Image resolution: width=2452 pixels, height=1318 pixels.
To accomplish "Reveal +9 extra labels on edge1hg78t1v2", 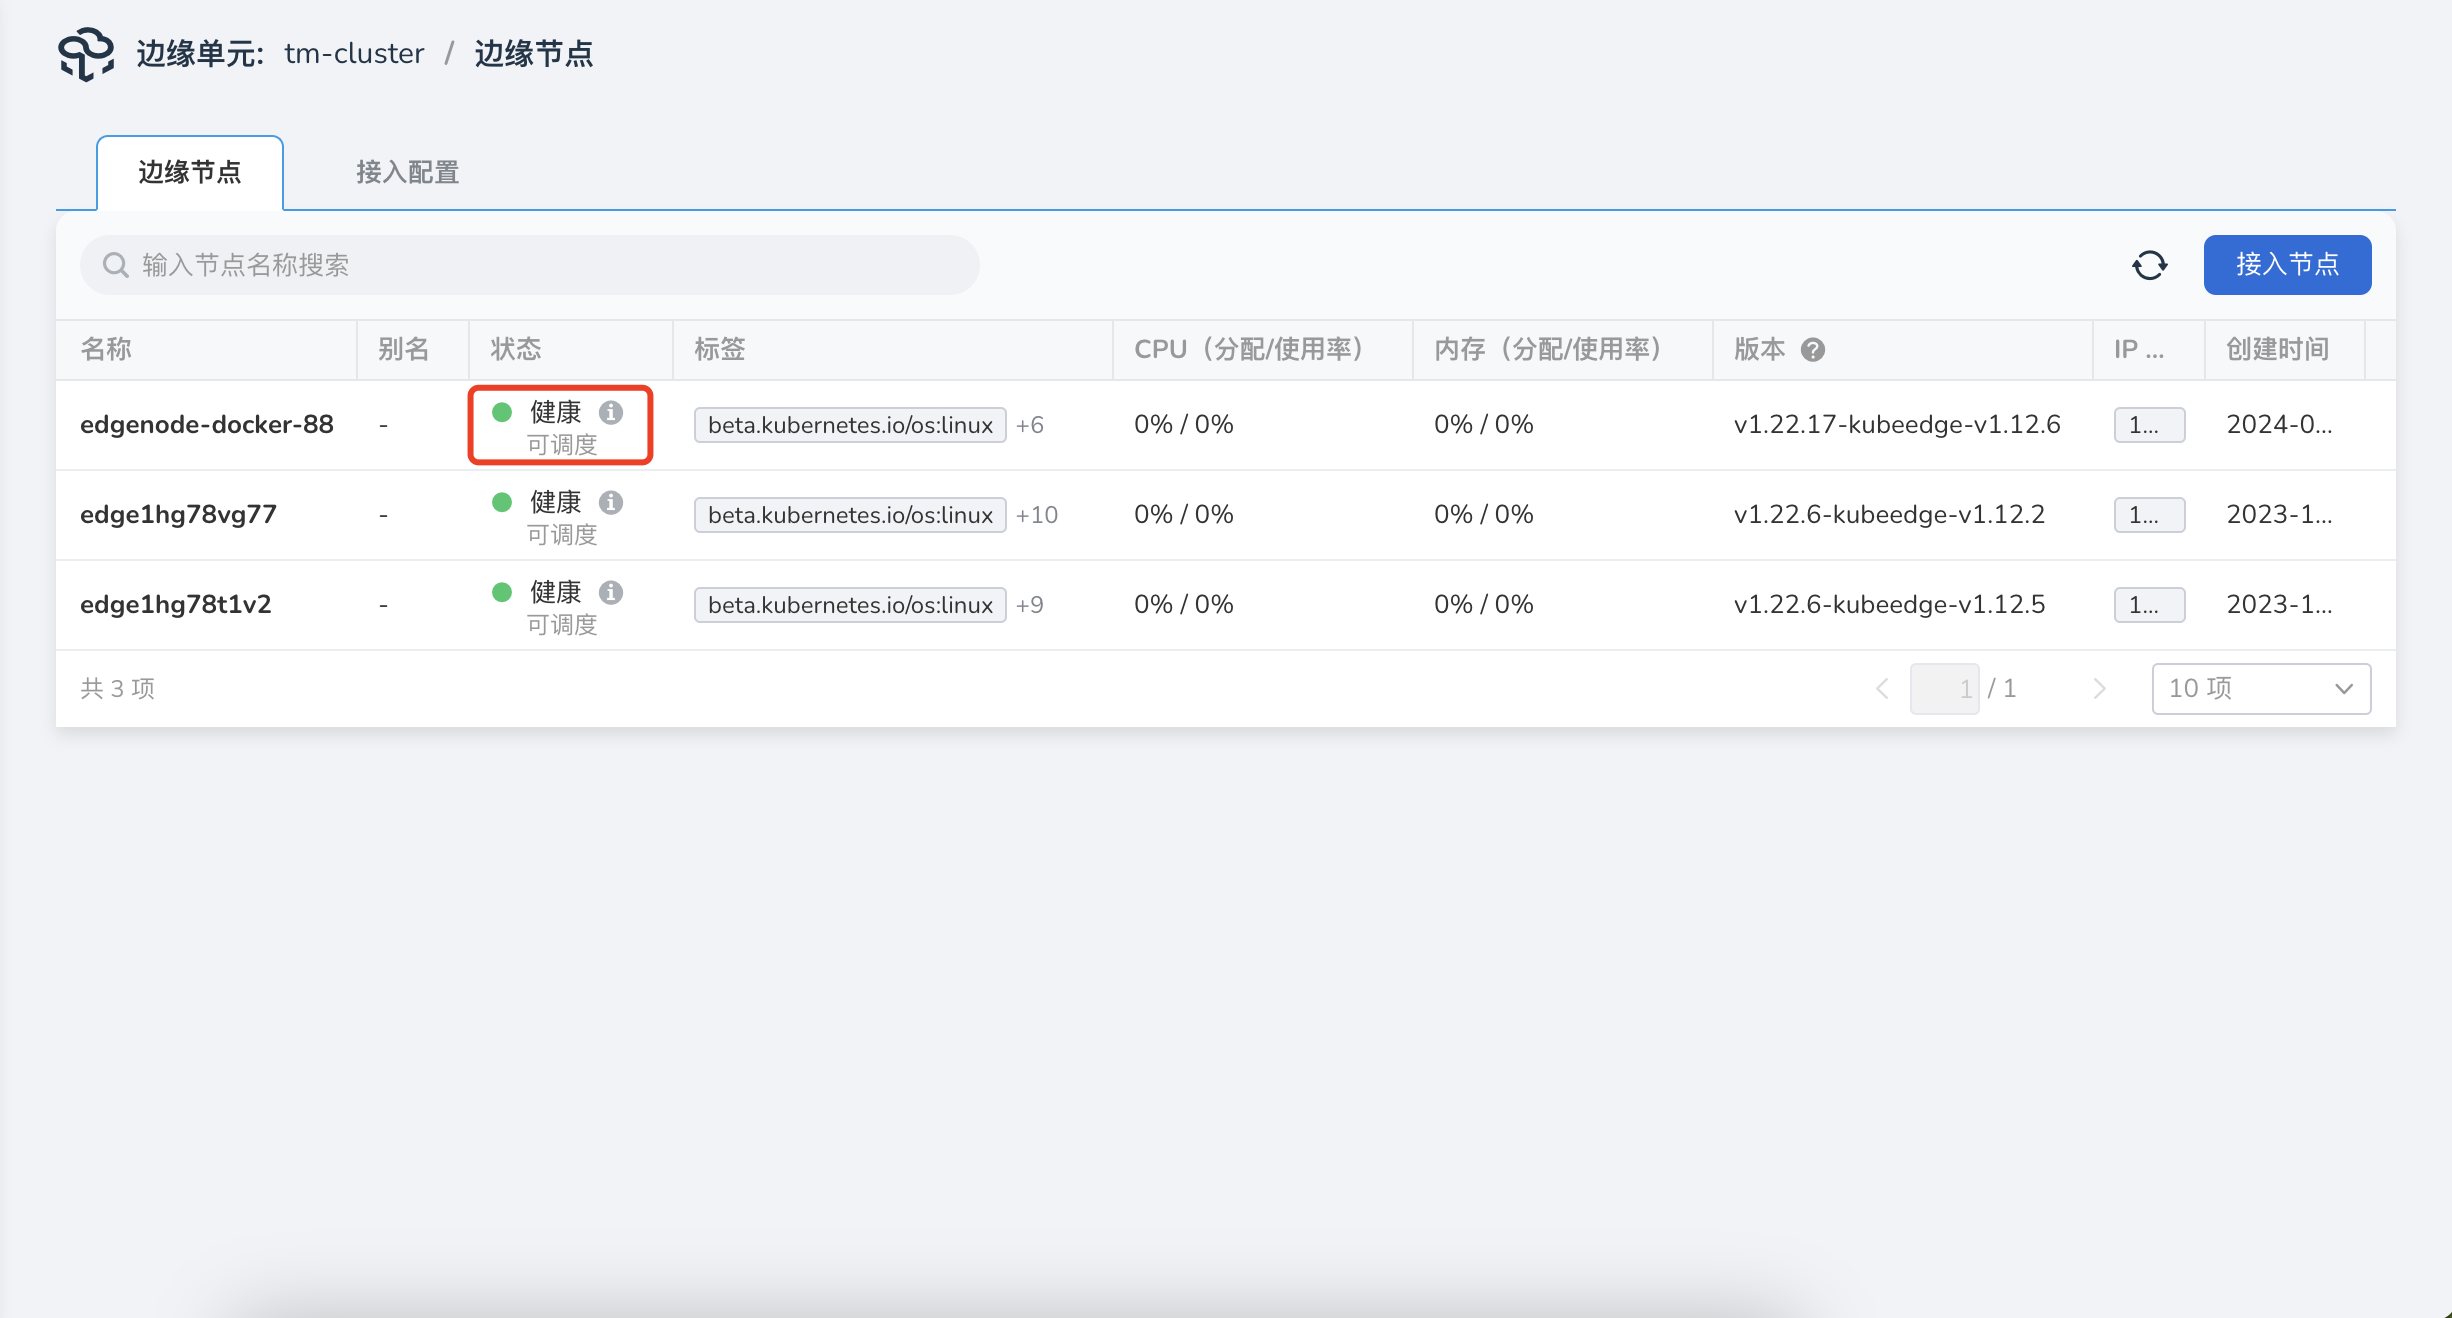I will pyautogui.click(x=1030, y=604).
